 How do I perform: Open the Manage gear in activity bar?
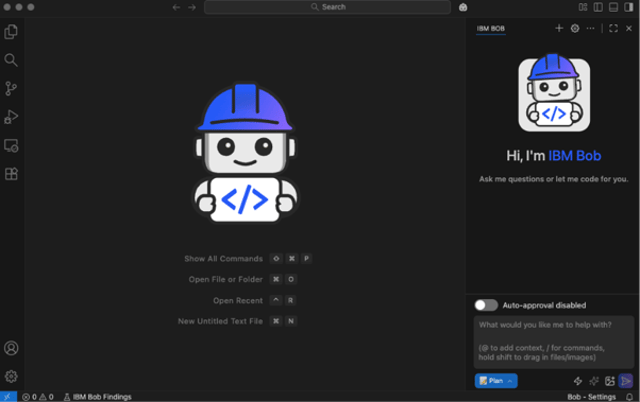point(11,376)
